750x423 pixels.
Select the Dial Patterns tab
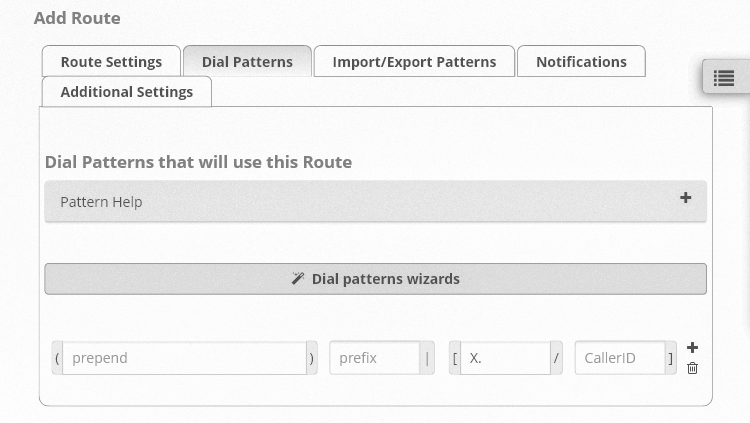(x=247, y=61)
